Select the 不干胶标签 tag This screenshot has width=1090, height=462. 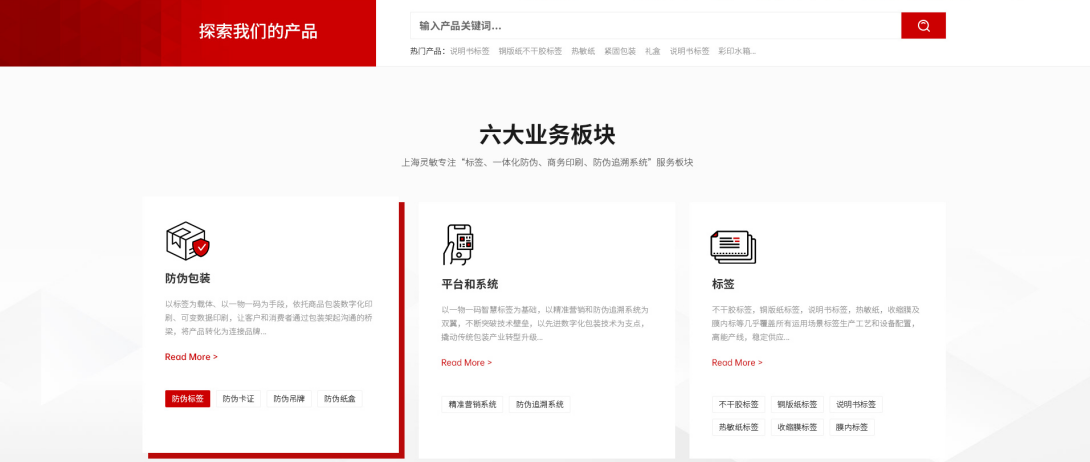(738, 405)
